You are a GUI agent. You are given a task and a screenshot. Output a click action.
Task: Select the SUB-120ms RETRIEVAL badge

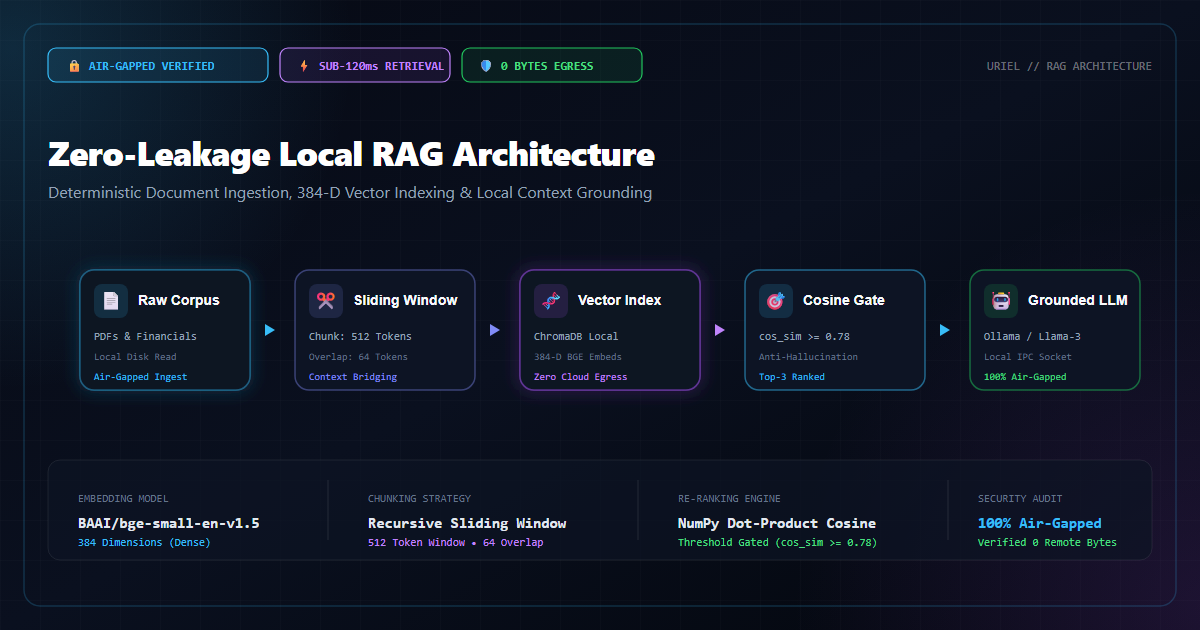[365, 65]
